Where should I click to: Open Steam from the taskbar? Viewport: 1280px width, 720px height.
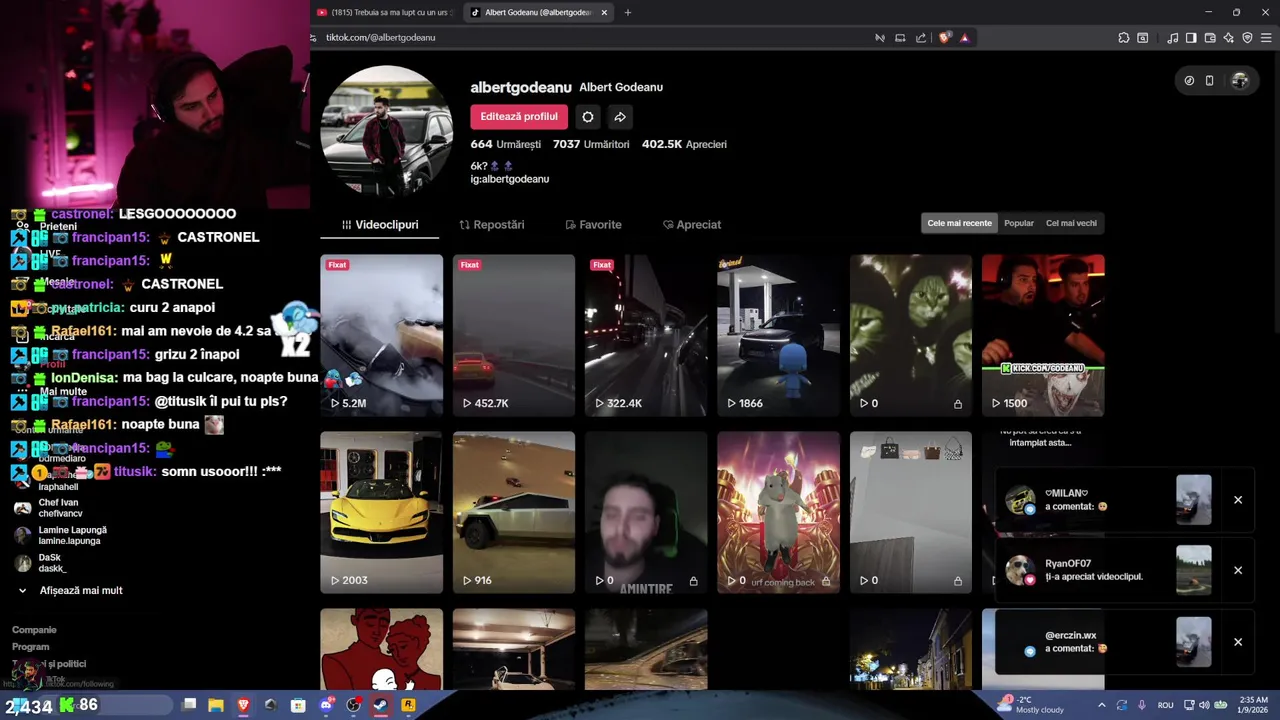coord(381,705)
